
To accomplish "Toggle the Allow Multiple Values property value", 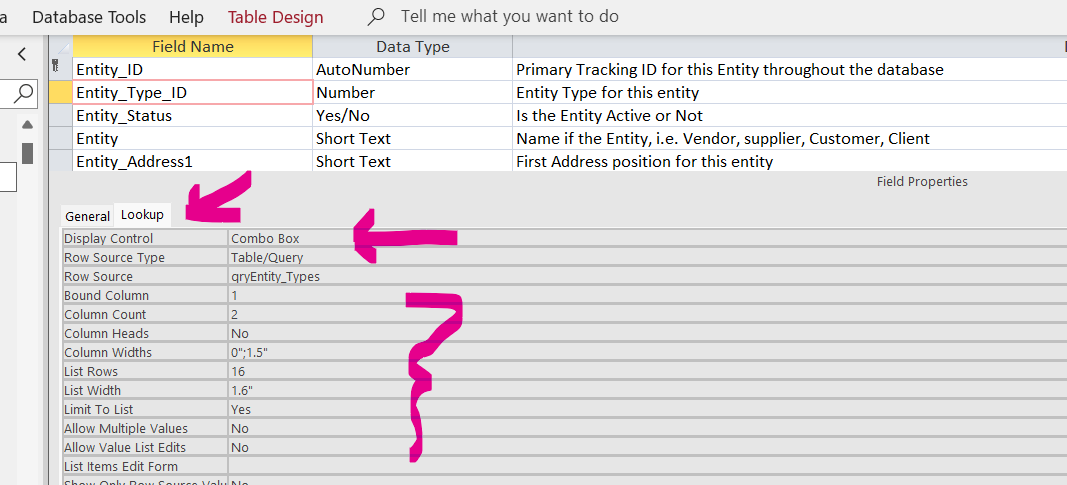I will pyautogui.click(x=640, y=429).
